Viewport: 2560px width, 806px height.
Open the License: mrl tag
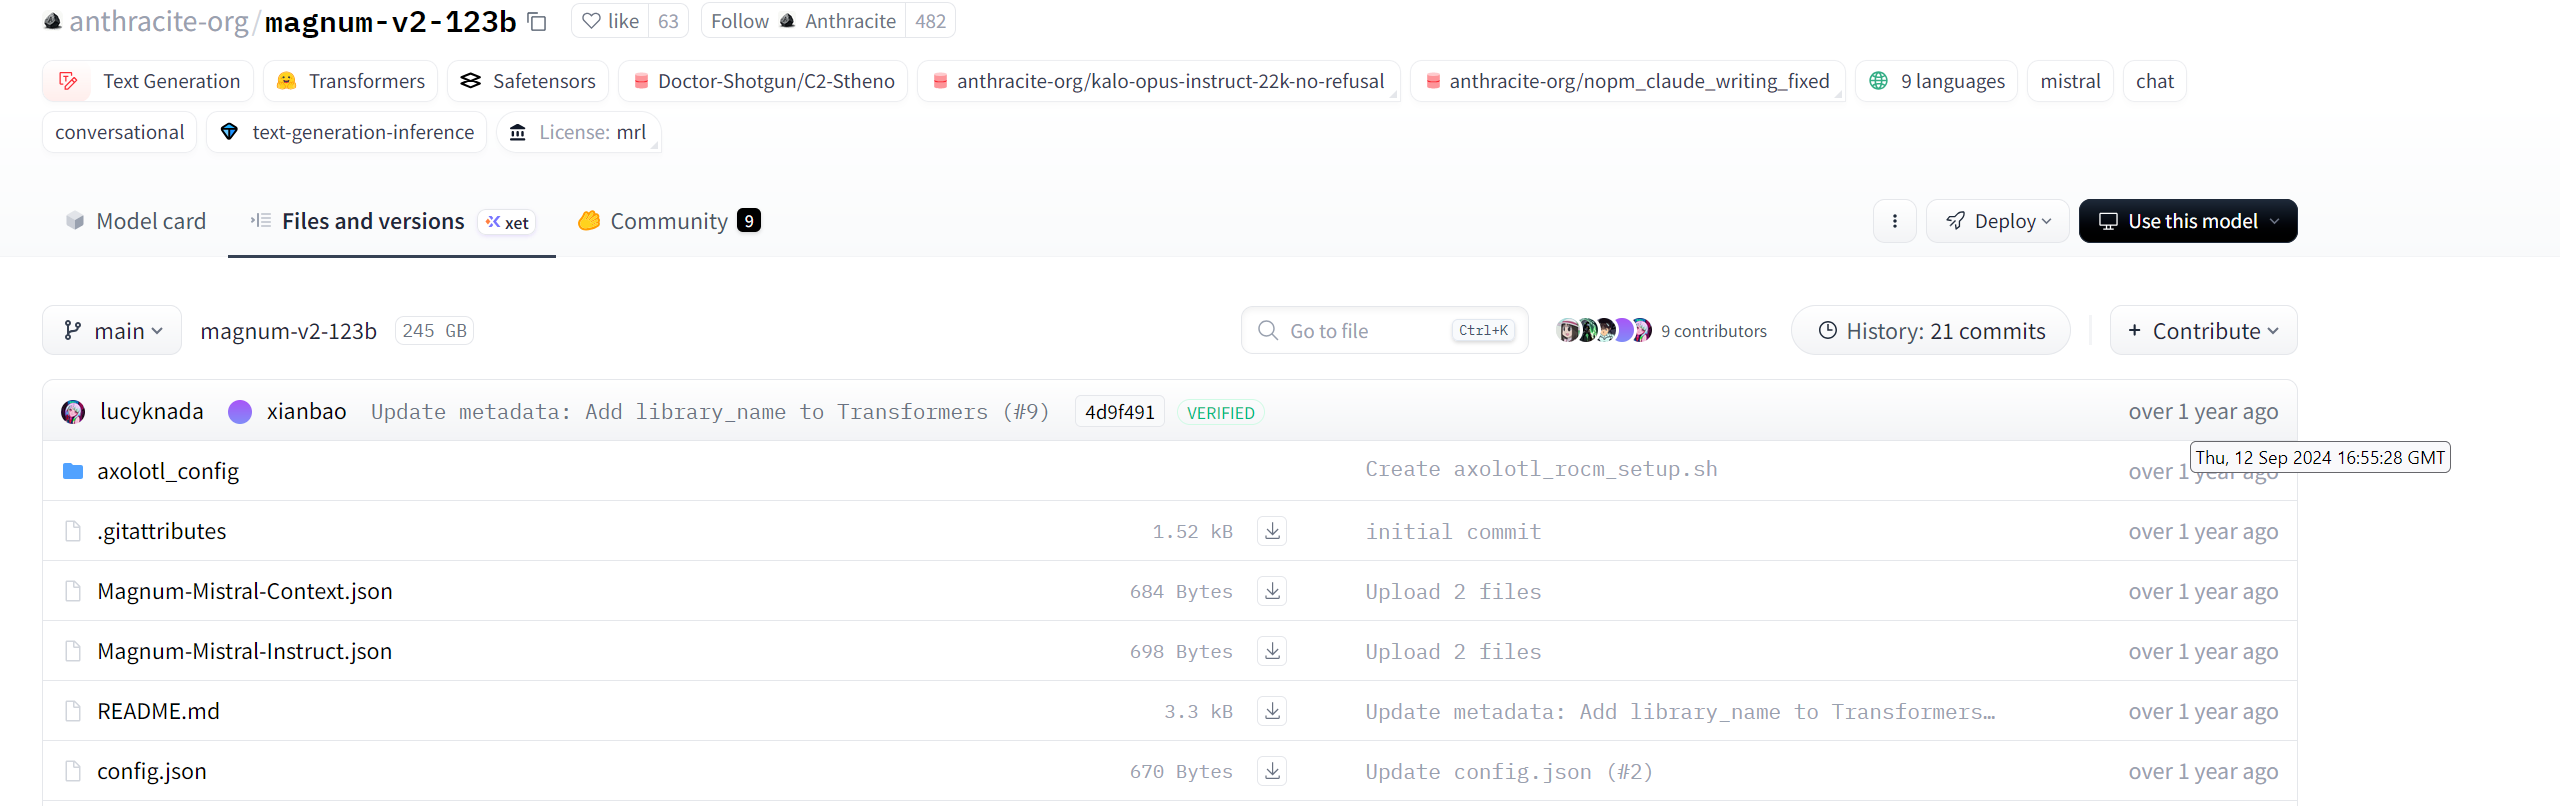pos(579,132)
